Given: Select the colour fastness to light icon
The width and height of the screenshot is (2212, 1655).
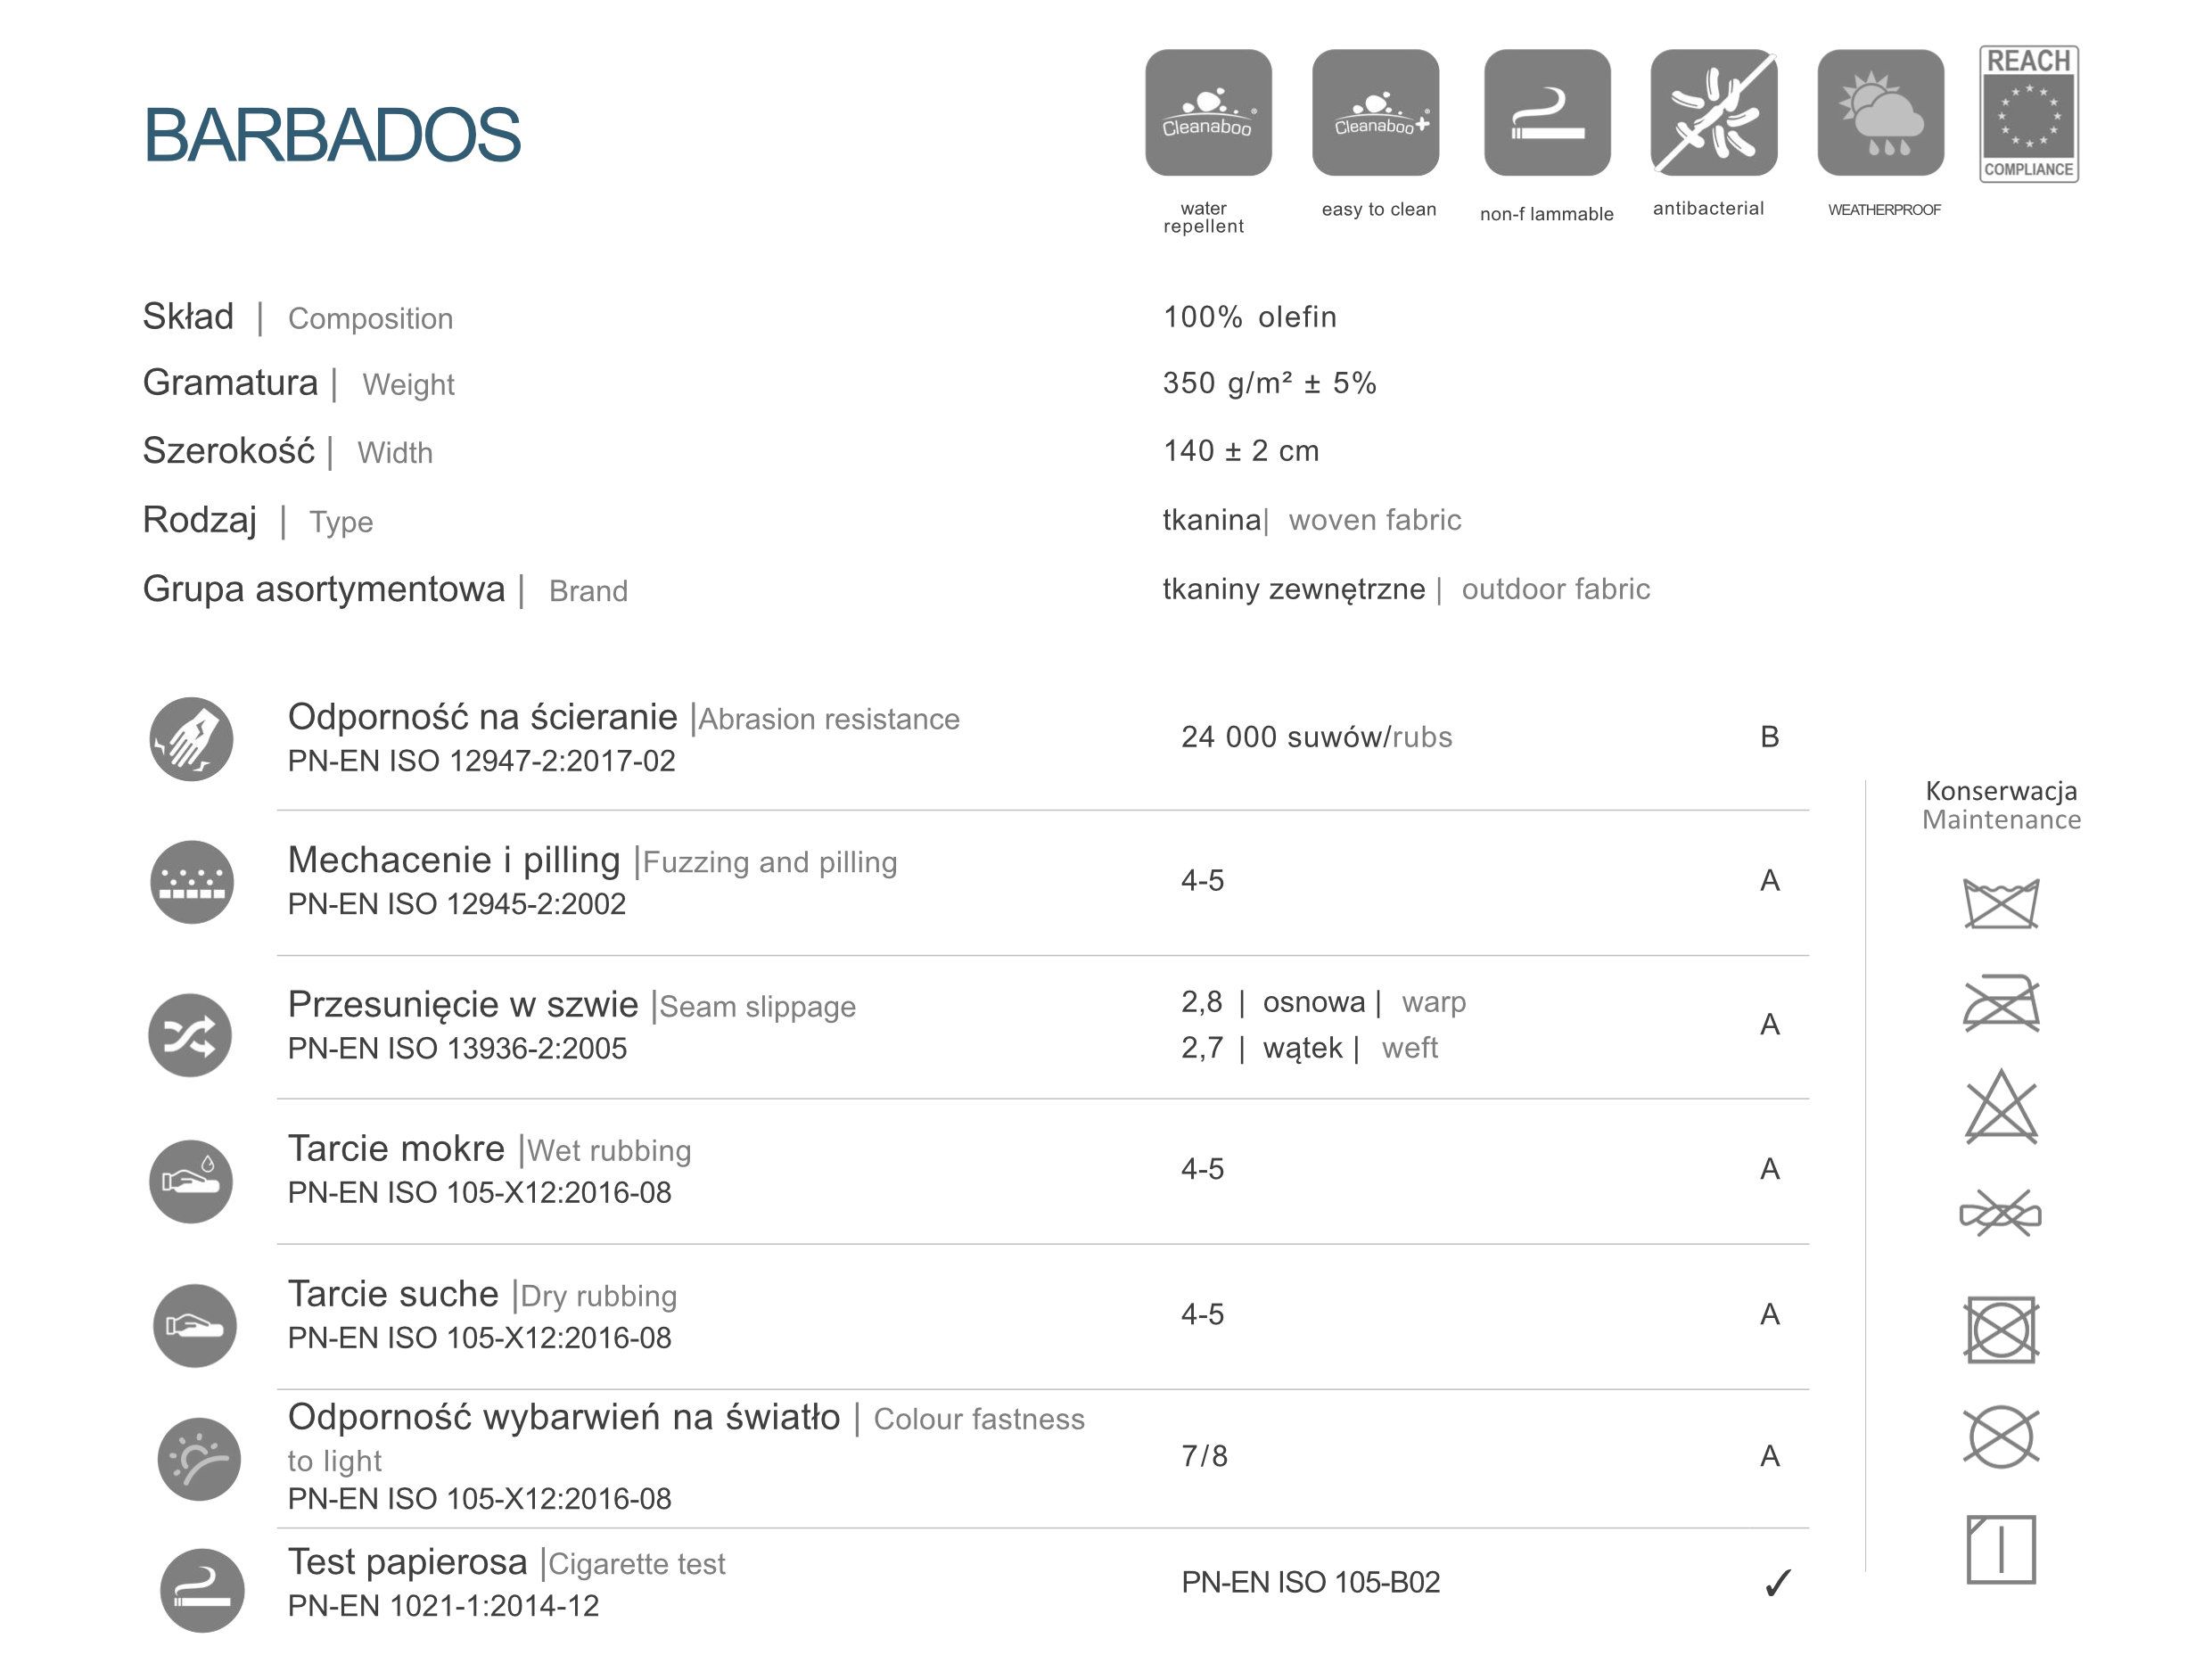Looking at the screenshot, I should pos(199,1459).
